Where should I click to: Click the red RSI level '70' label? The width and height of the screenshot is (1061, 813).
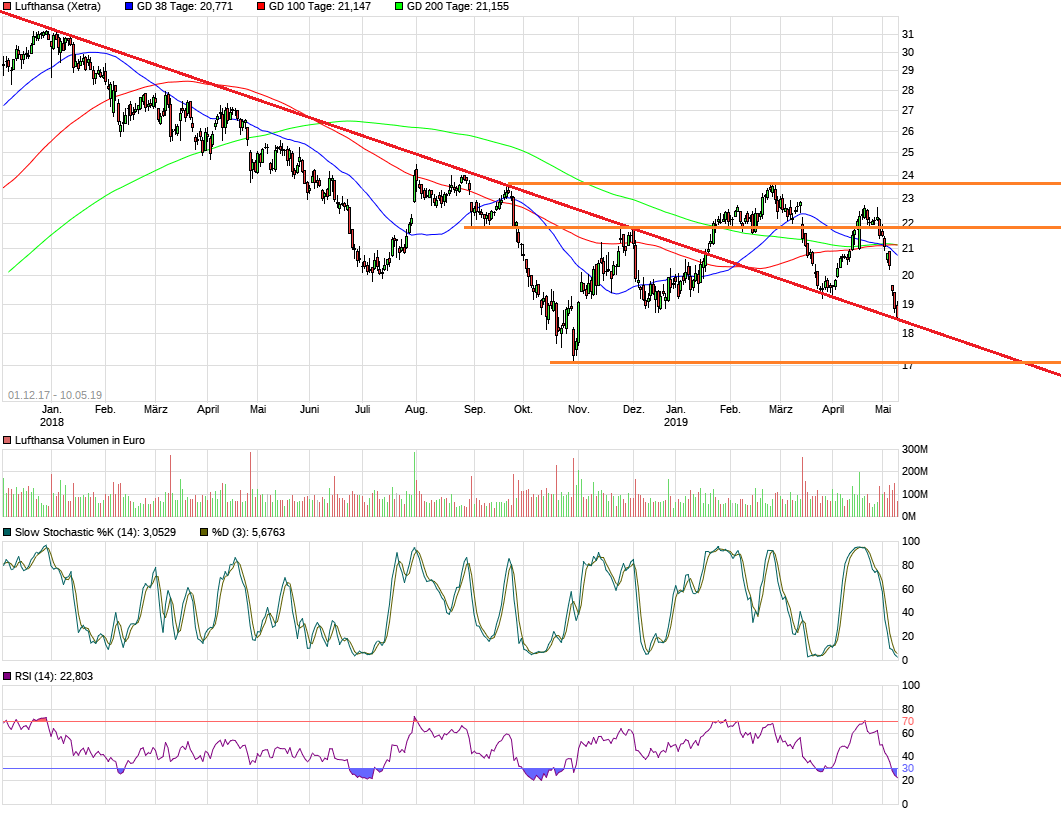pos(907,721)
